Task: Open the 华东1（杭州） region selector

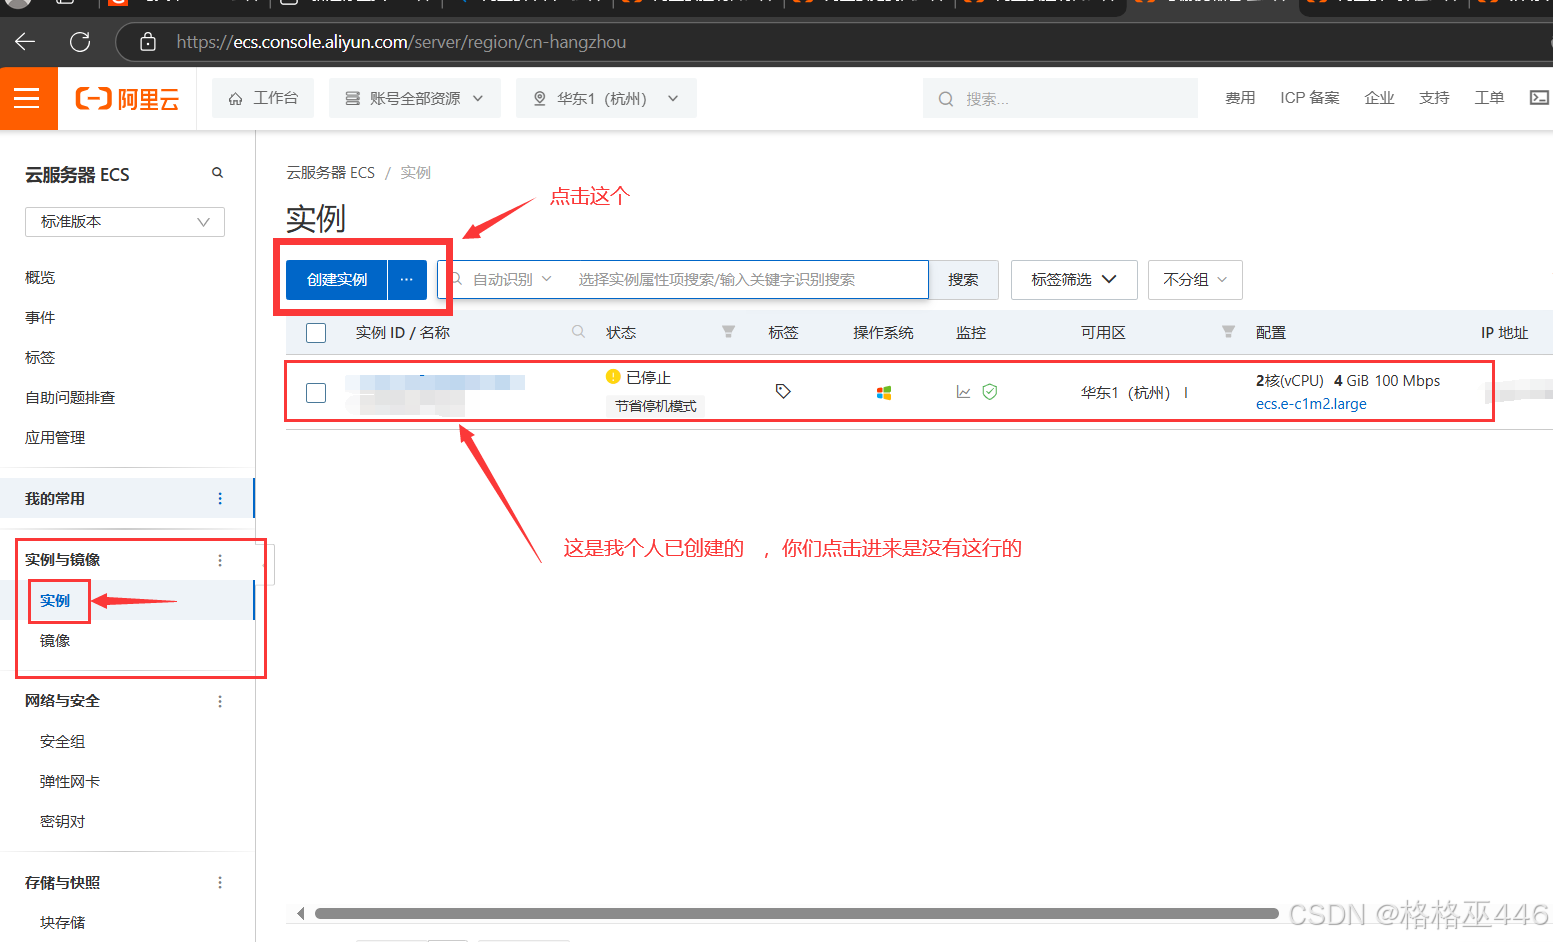Action: click(606, 98)
